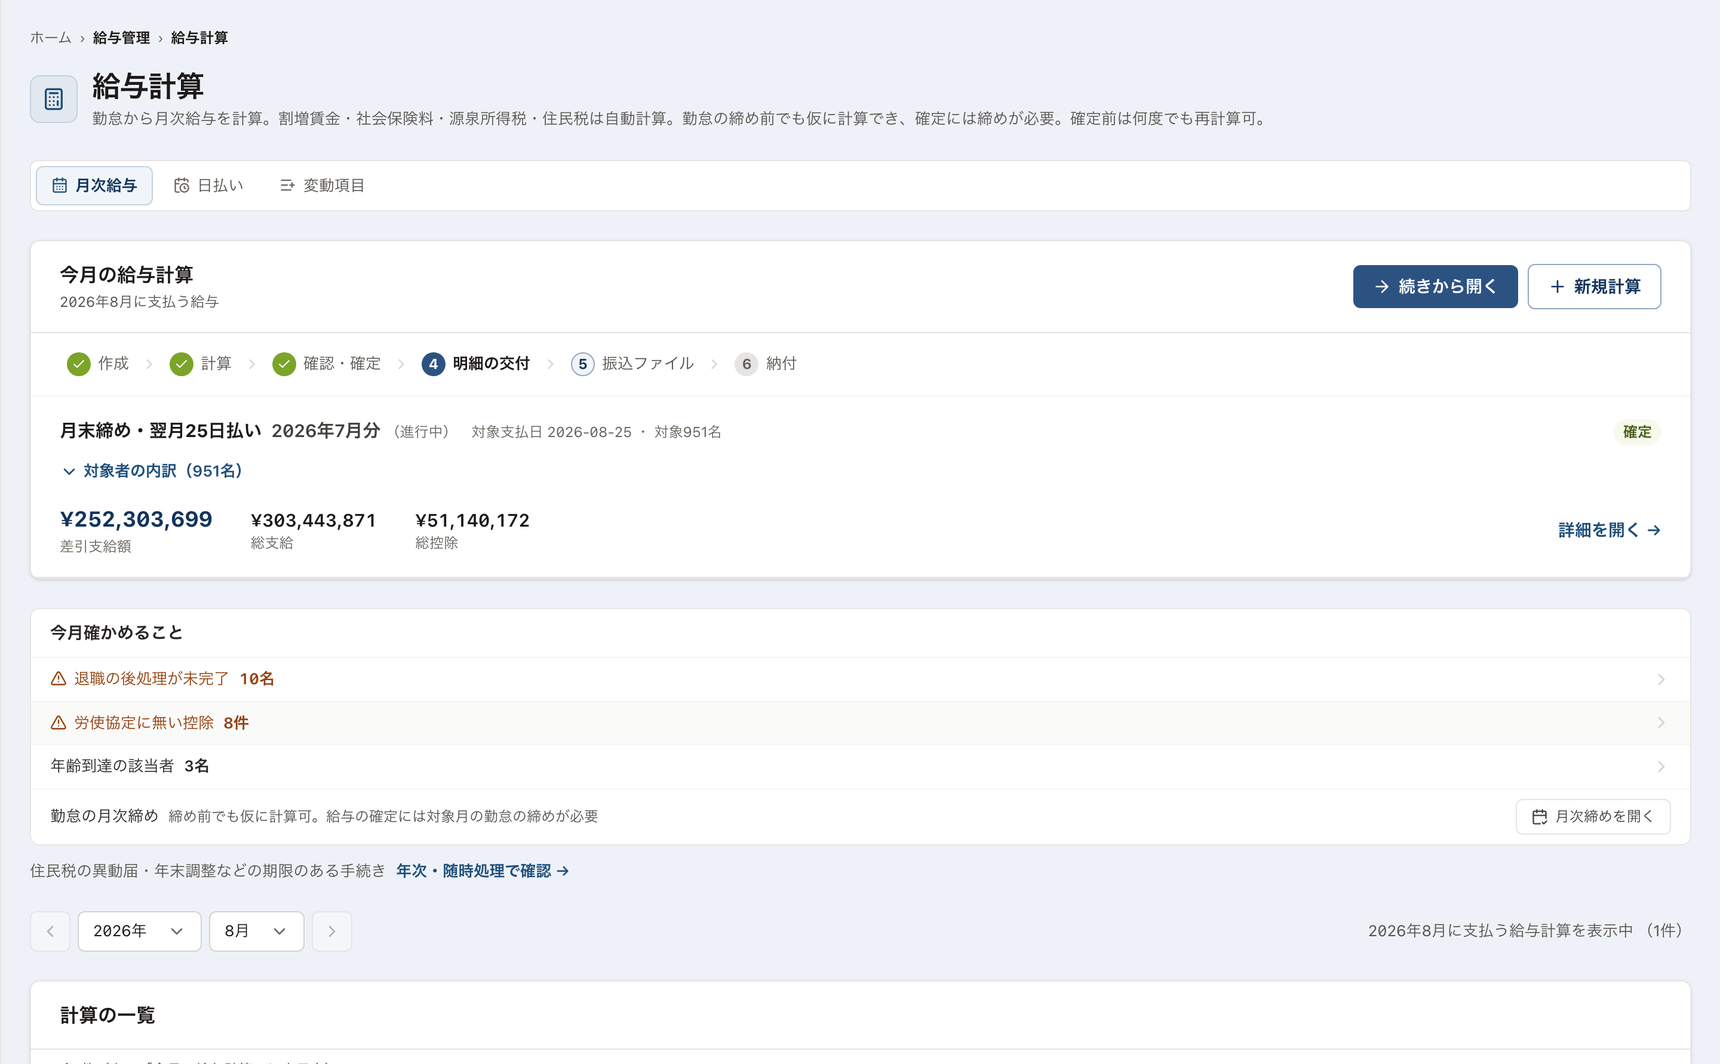Click the warning icon on 退職の後処理 row

(x=59, y=679)
